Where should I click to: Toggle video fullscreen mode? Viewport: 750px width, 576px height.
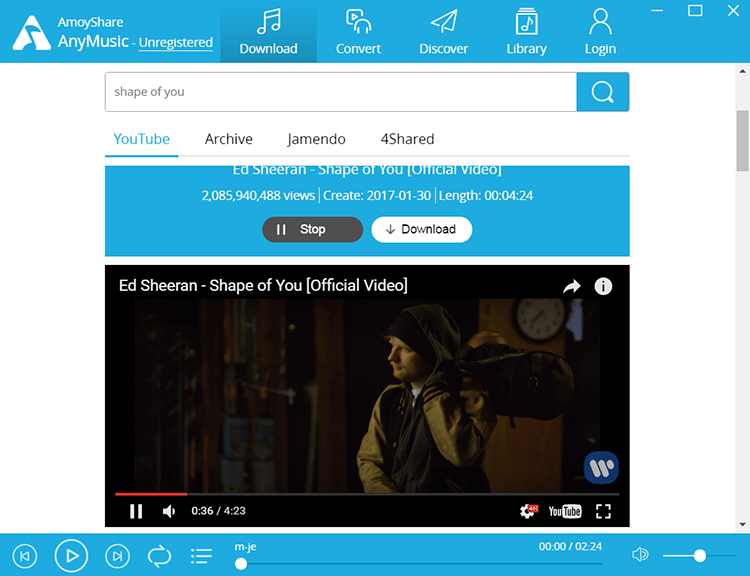[604, 511]
